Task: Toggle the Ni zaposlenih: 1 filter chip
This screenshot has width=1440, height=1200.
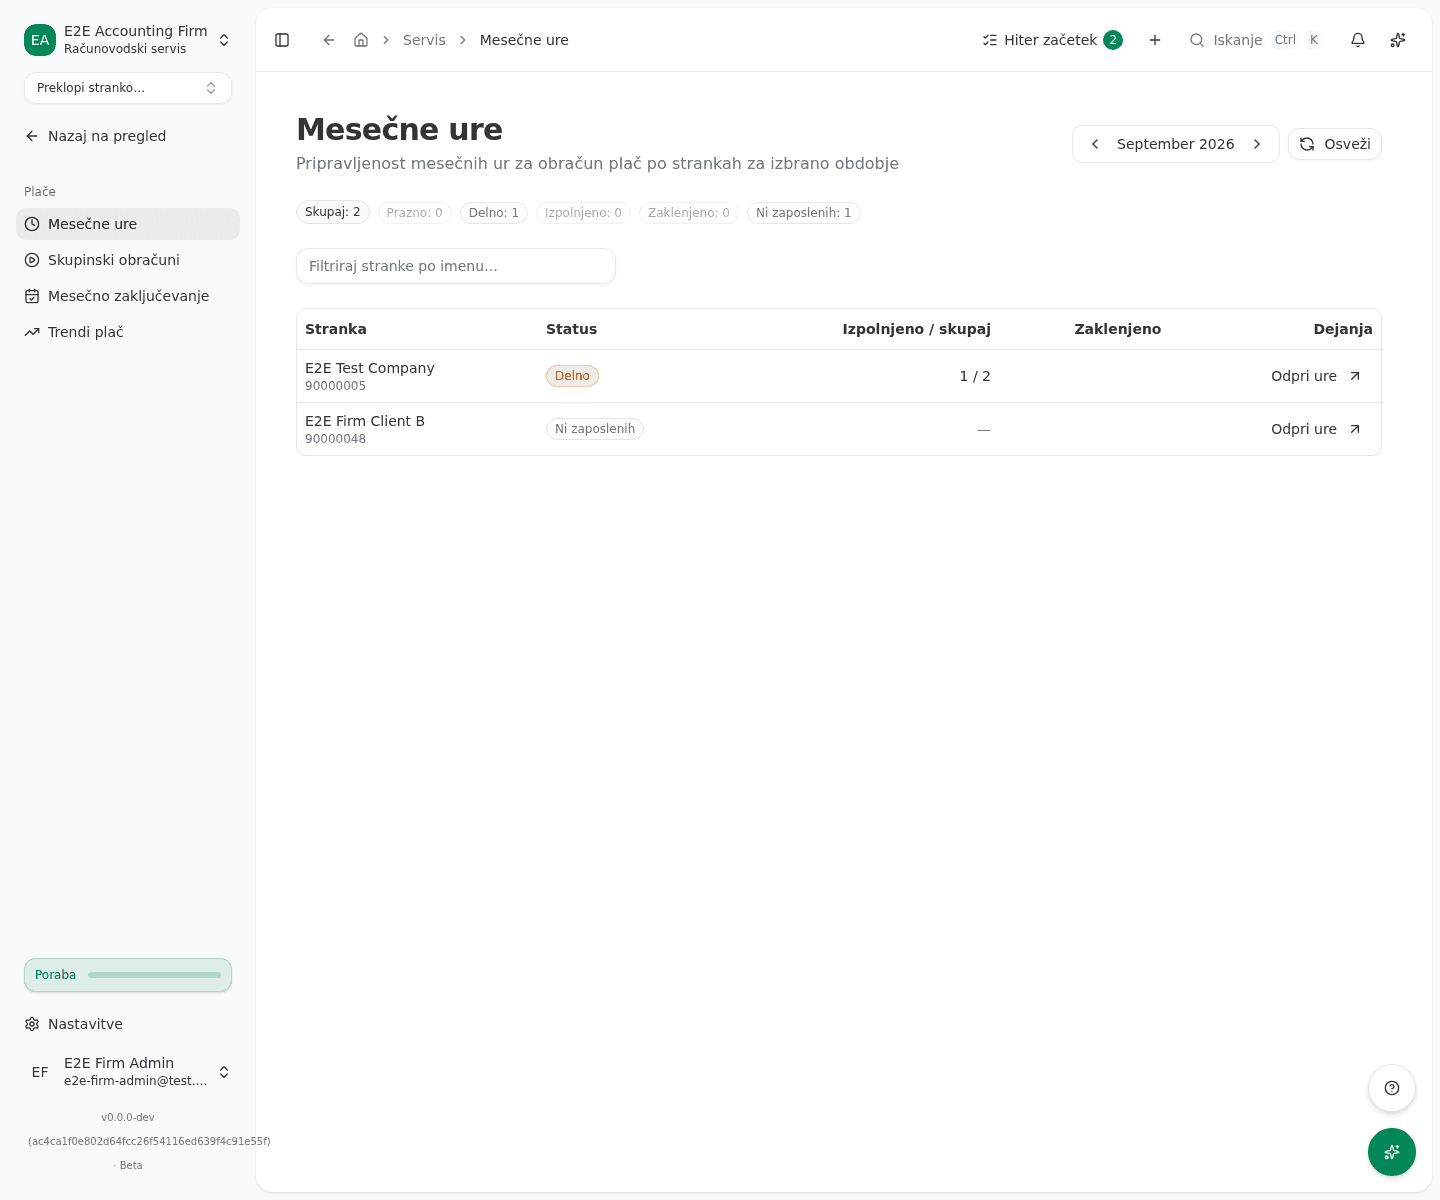Action: tap(804, 213)
